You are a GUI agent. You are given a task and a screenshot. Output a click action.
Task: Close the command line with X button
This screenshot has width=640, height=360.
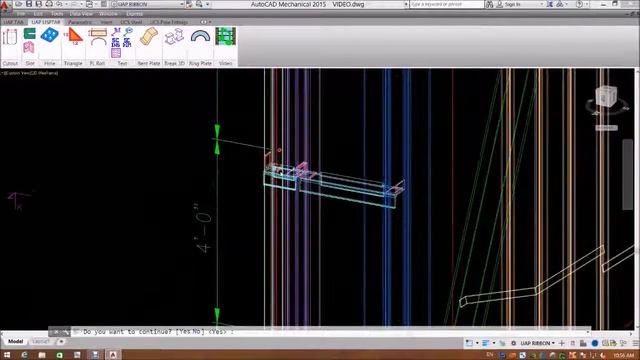(x=56, y=332)
